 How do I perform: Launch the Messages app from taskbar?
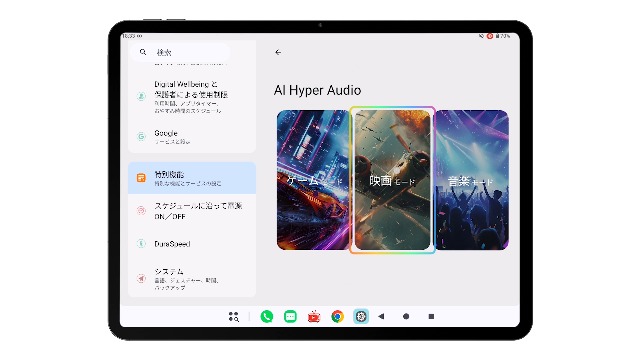click(x=290, y=316)
